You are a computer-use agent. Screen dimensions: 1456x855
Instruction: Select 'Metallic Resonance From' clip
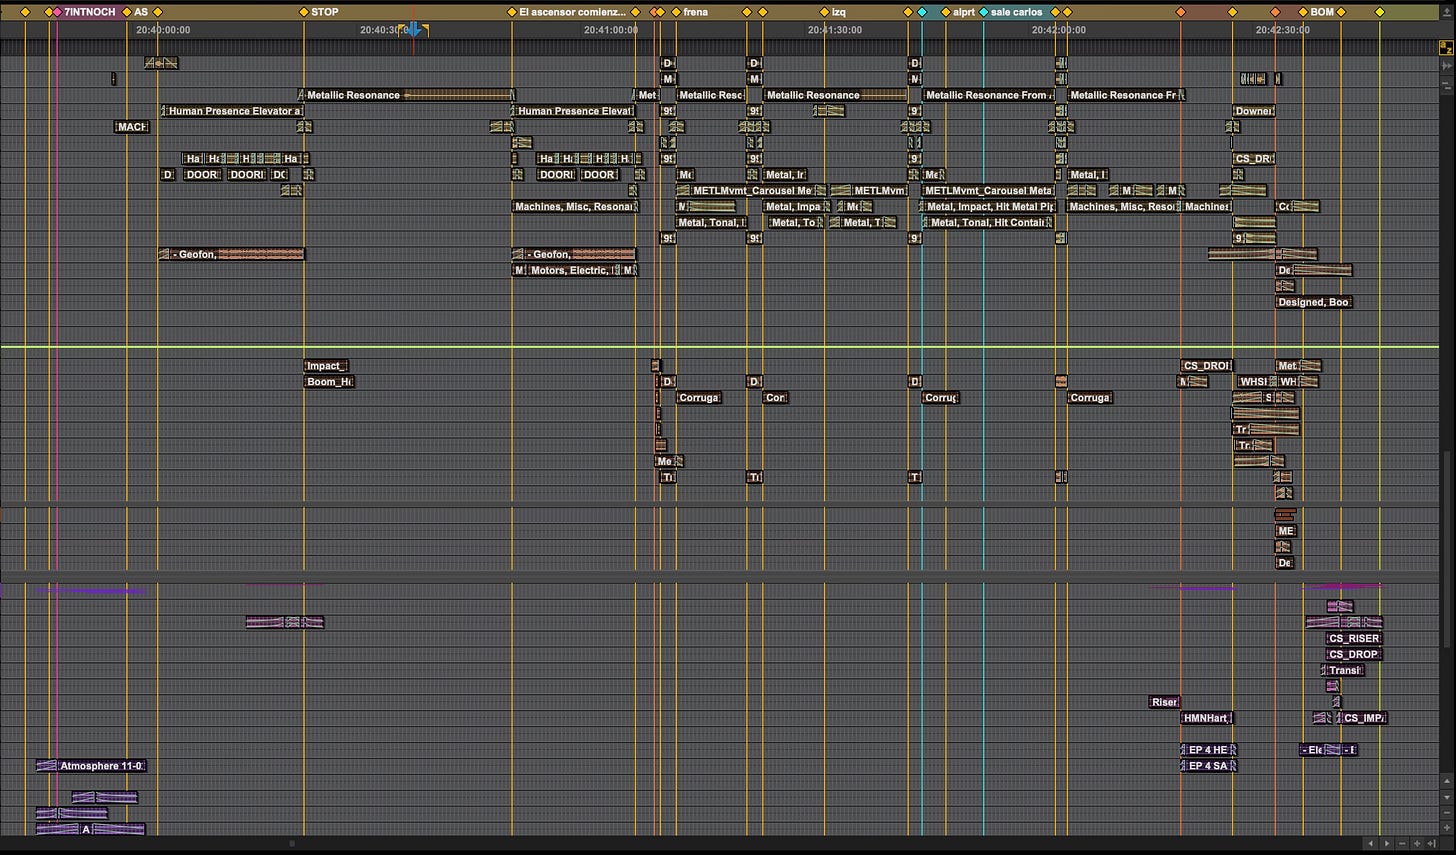click(989, 95)
